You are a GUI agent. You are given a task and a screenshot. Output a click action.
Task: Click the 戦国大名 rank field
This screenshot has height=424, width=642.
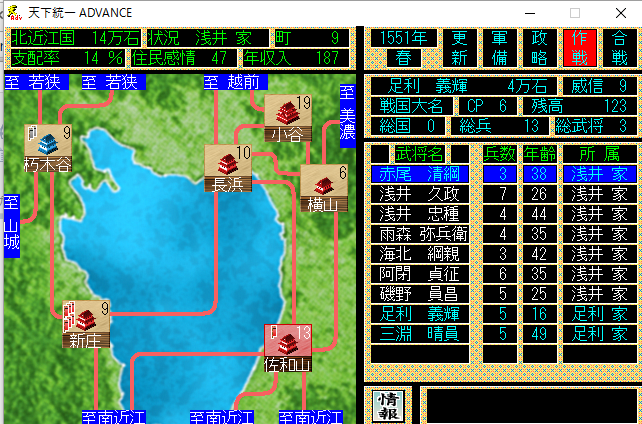click(x=412, y=106)
